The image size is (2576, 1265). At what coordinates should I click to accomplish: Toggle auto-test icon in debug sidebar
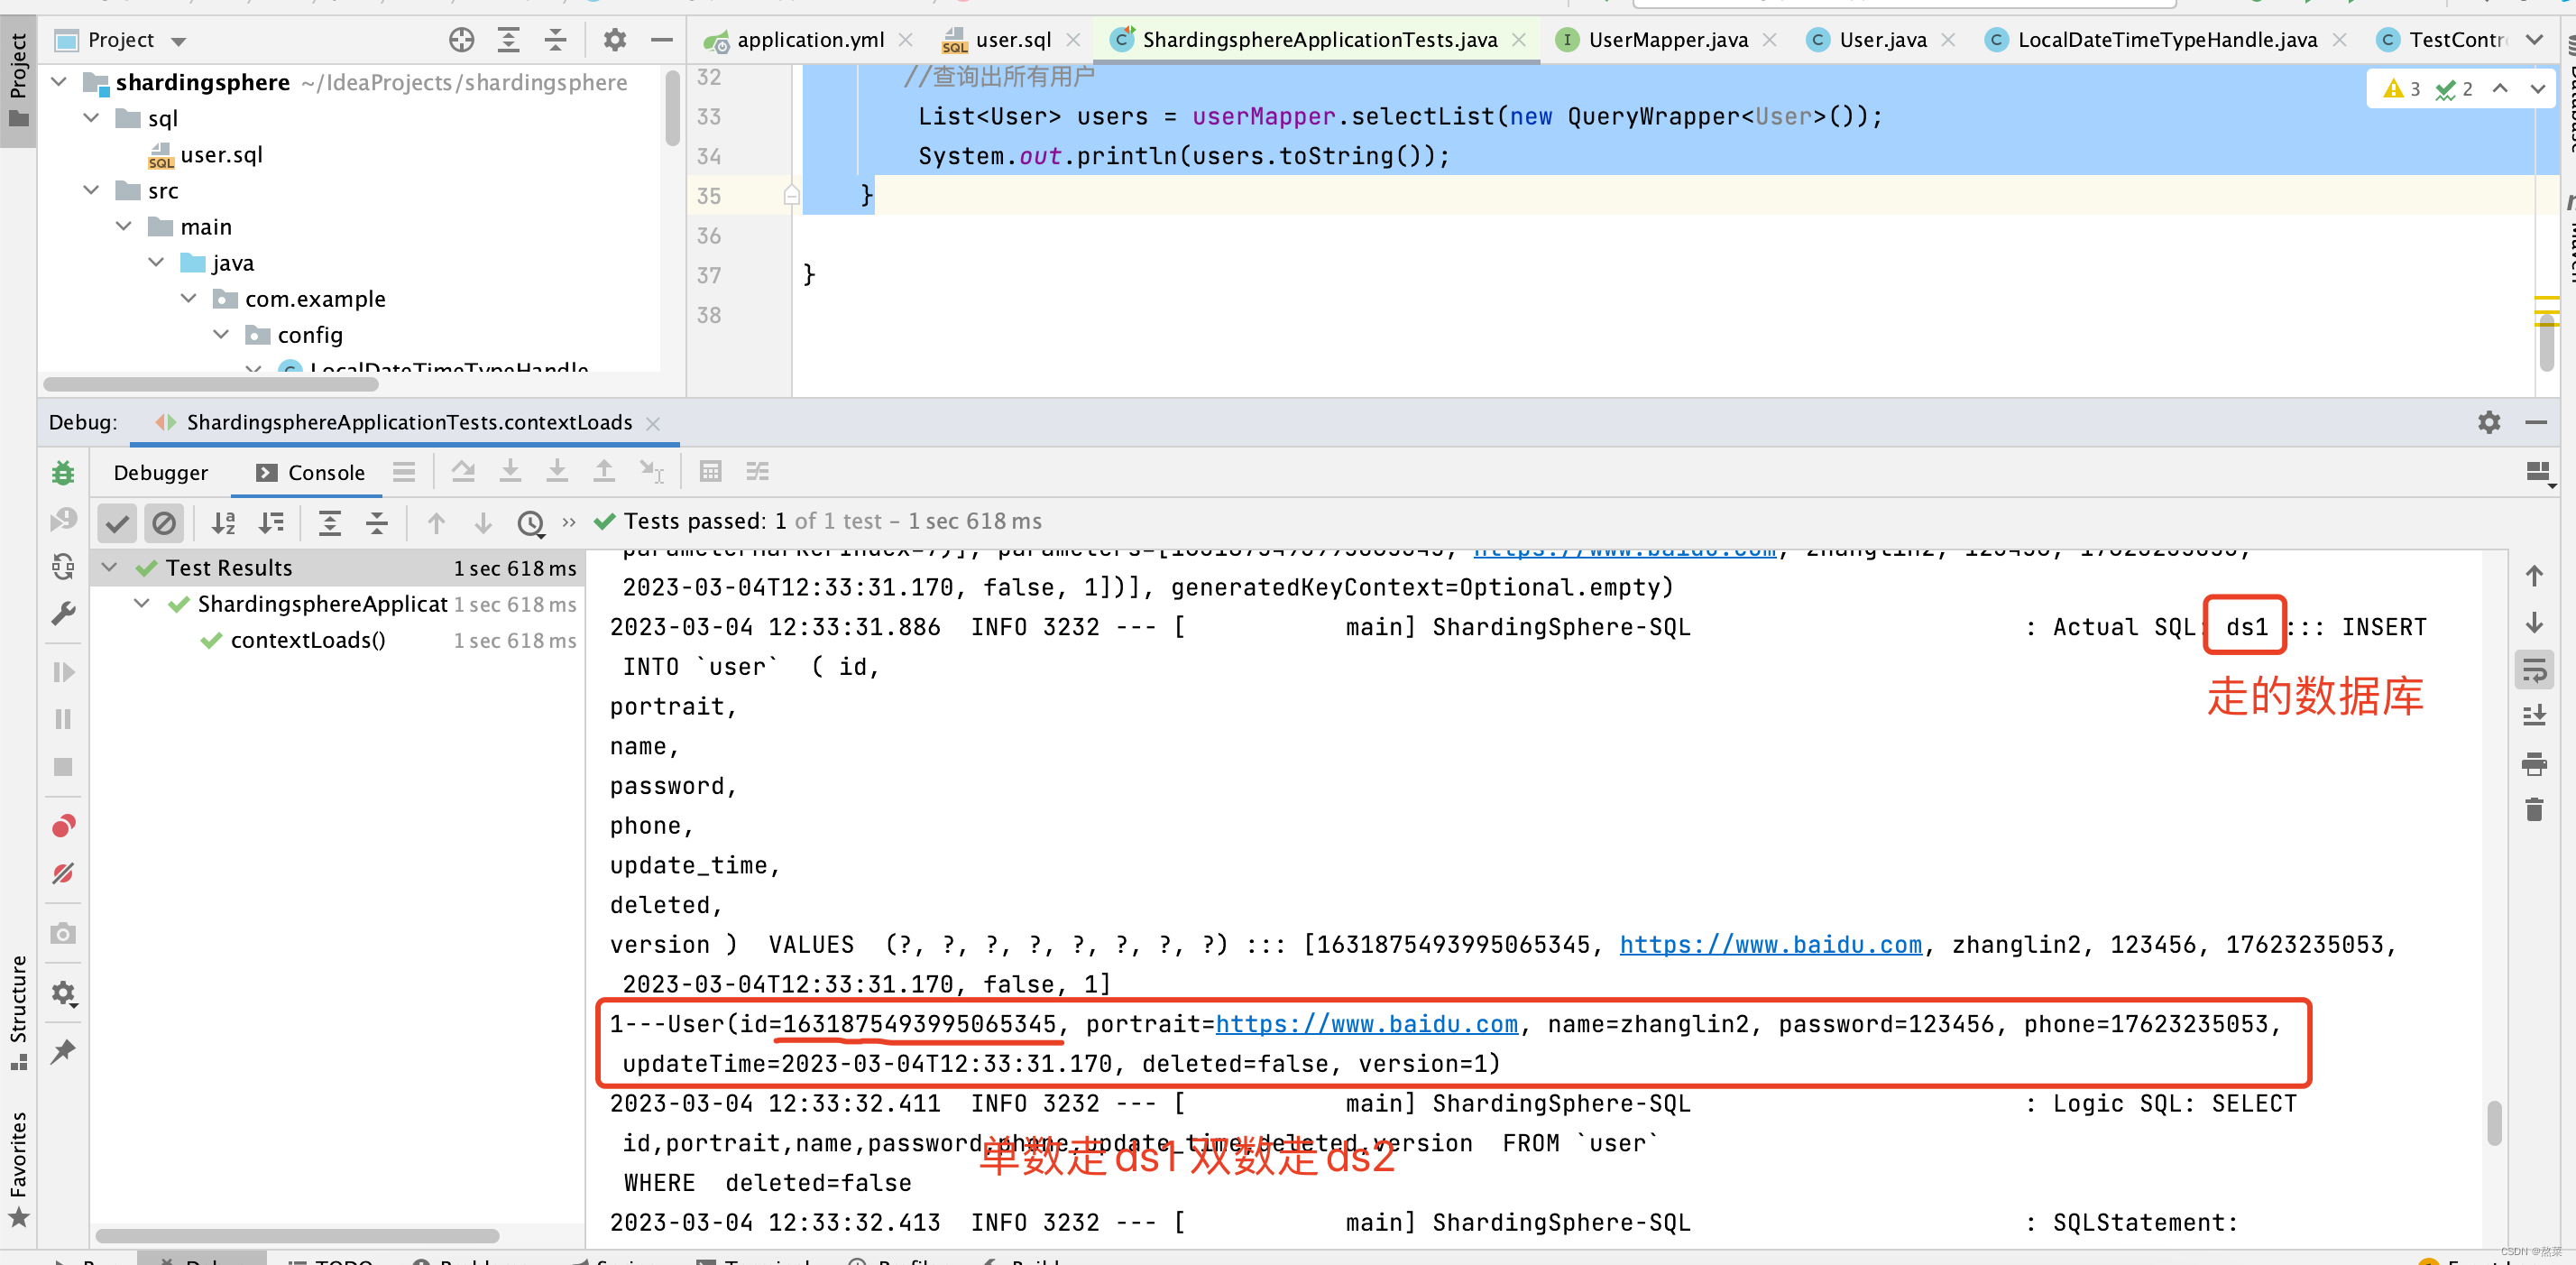point(63,567)
